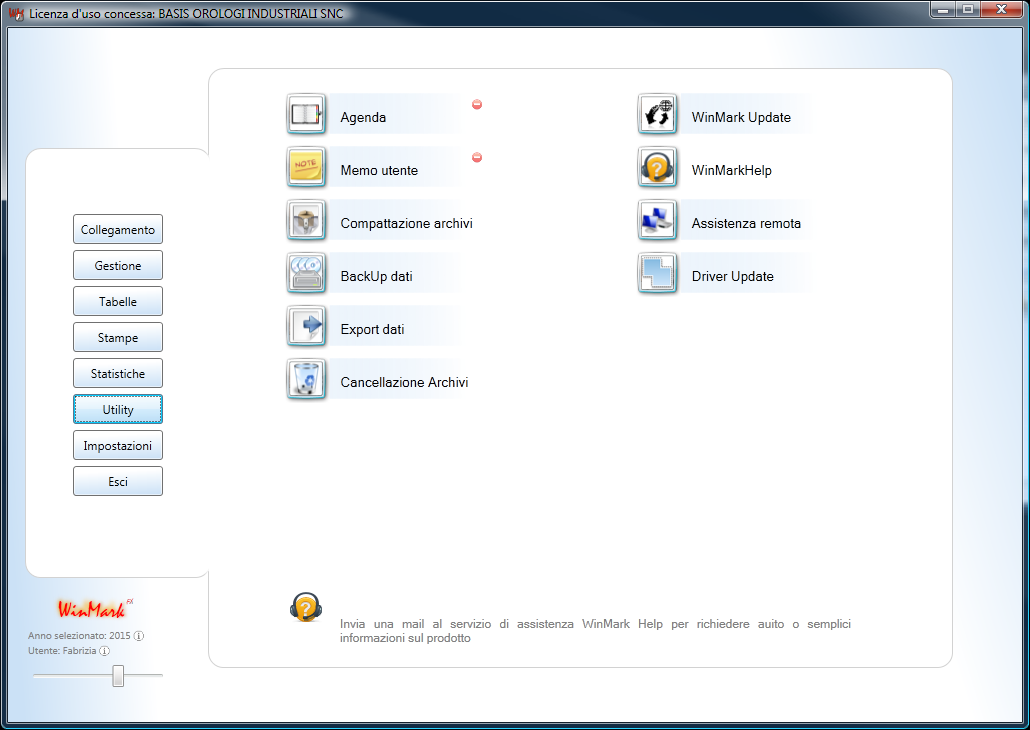Click the Esci button to exit

click(118, 482)
